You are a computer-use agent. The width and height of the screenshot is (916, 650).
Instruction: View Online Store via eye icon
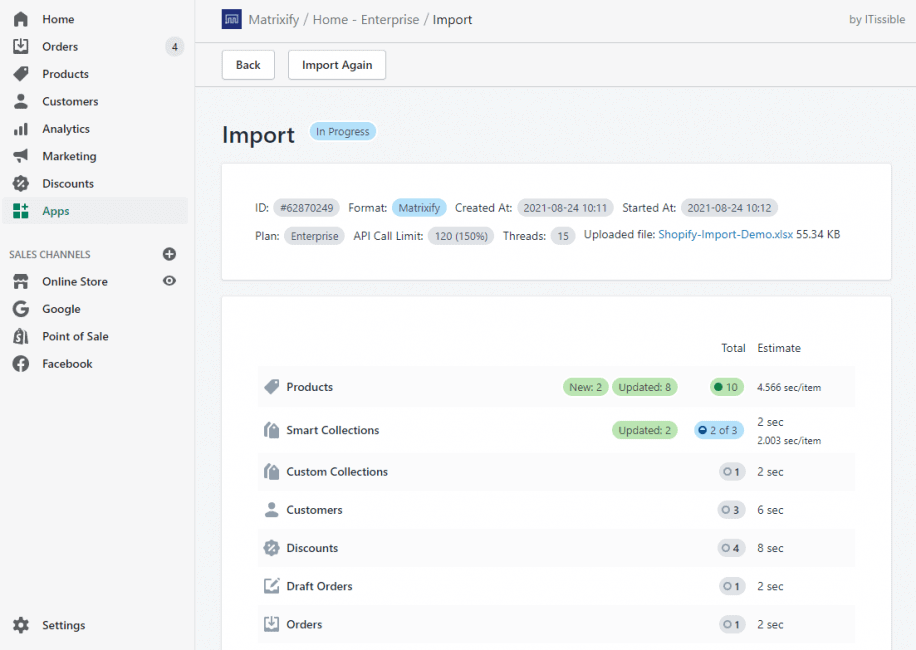click(169, 281)
